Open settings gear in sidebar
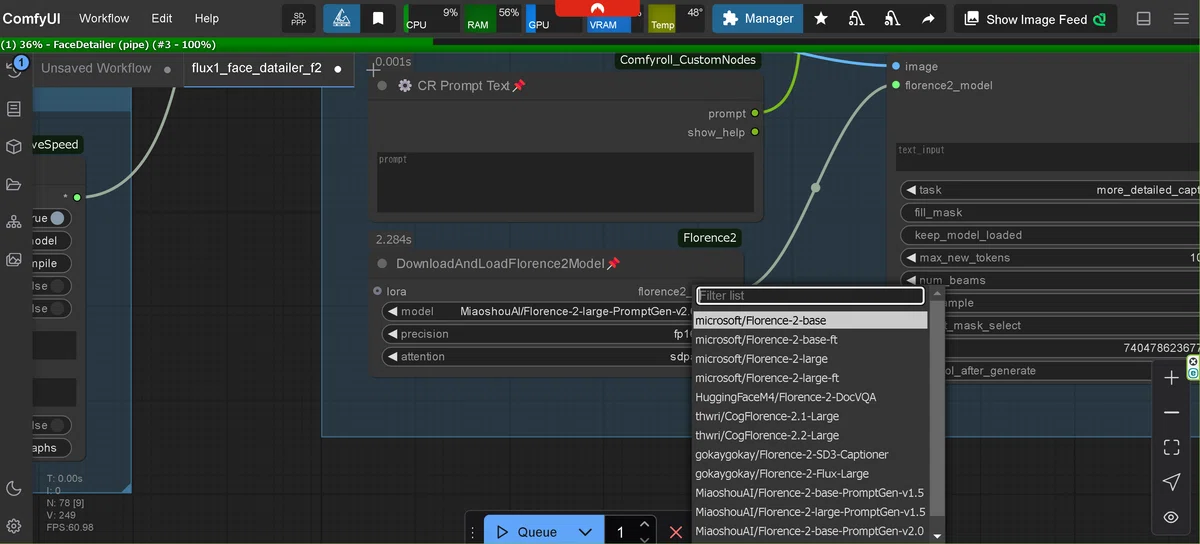Image resolution: width=1200 pixels, height=544 pixels. 14,525
